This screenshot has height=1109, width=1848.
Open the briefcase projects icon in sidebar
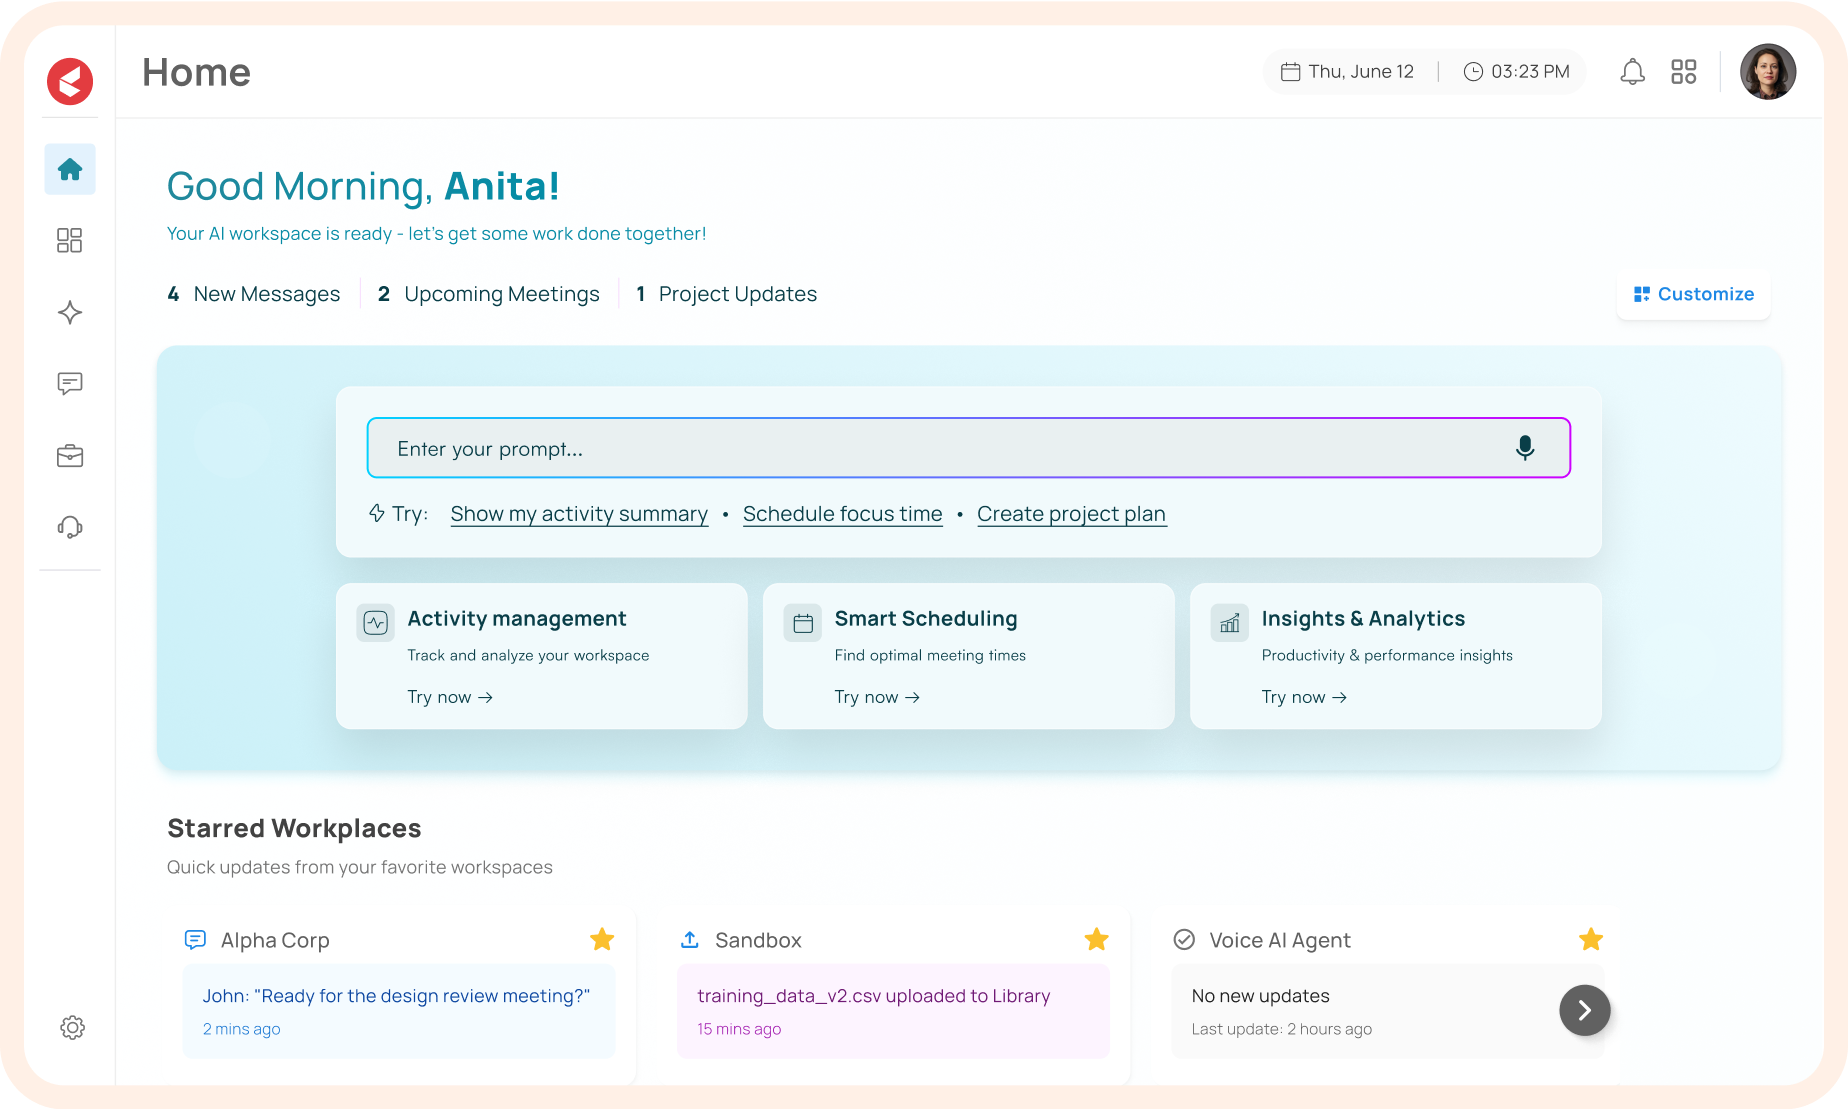pos(70,456)
